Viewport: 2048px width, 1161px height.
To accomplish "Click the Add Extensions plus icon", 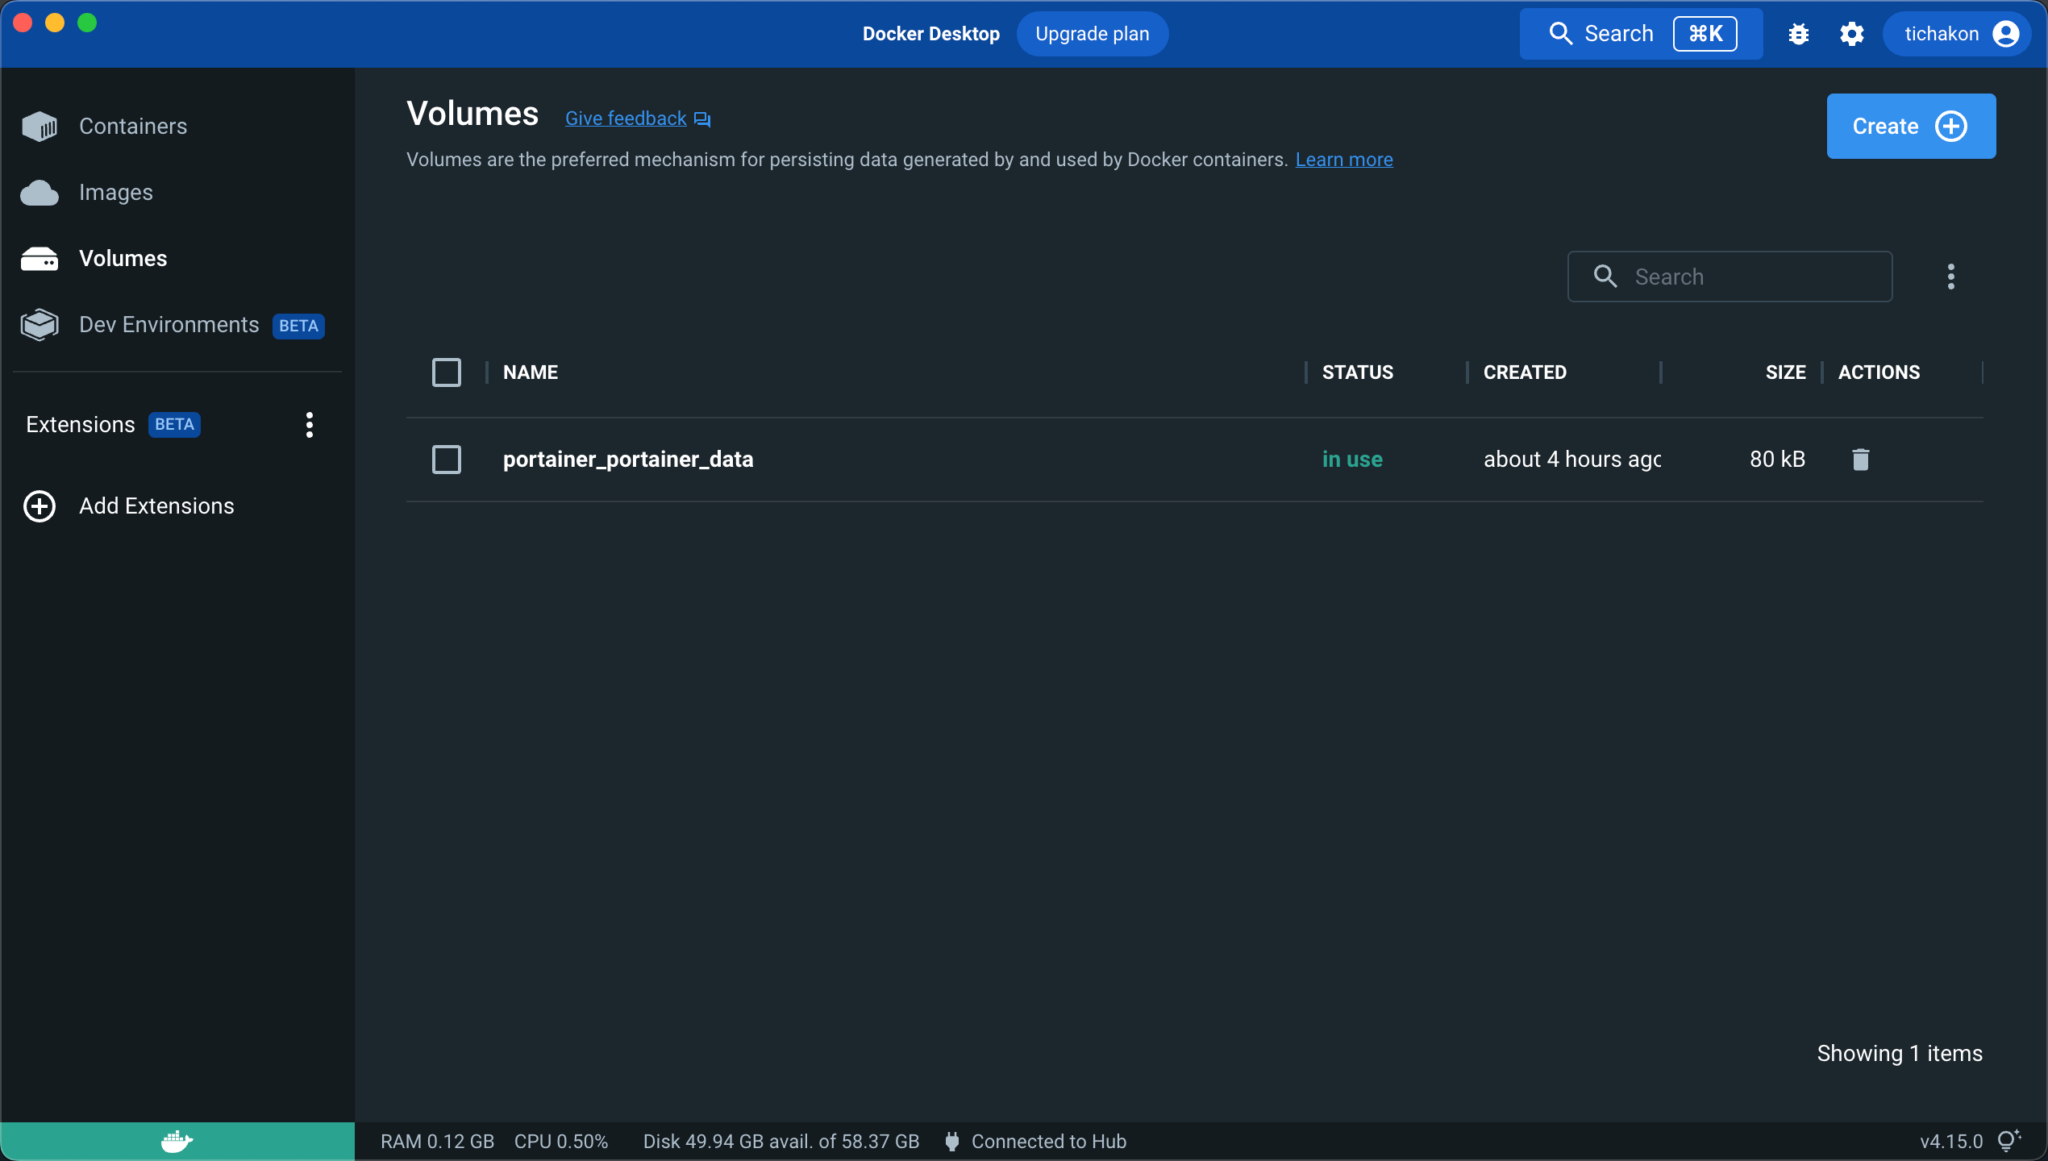I will coord(40,506).
